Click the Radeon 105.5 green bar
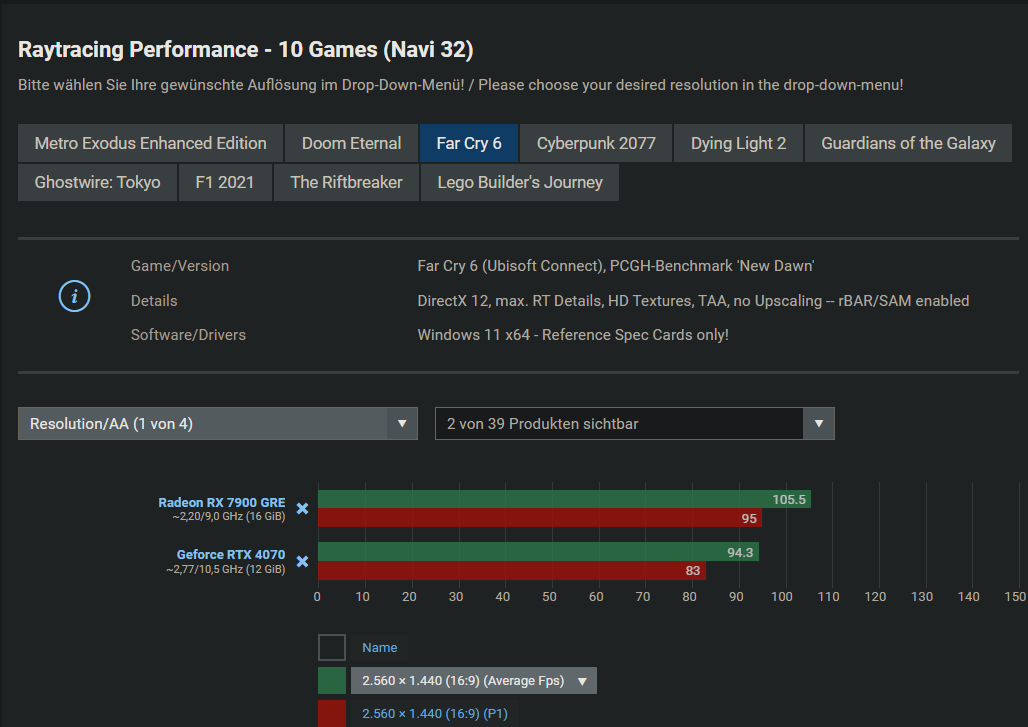Viewport: 1028px width, 727px height. tap(564, 499)
